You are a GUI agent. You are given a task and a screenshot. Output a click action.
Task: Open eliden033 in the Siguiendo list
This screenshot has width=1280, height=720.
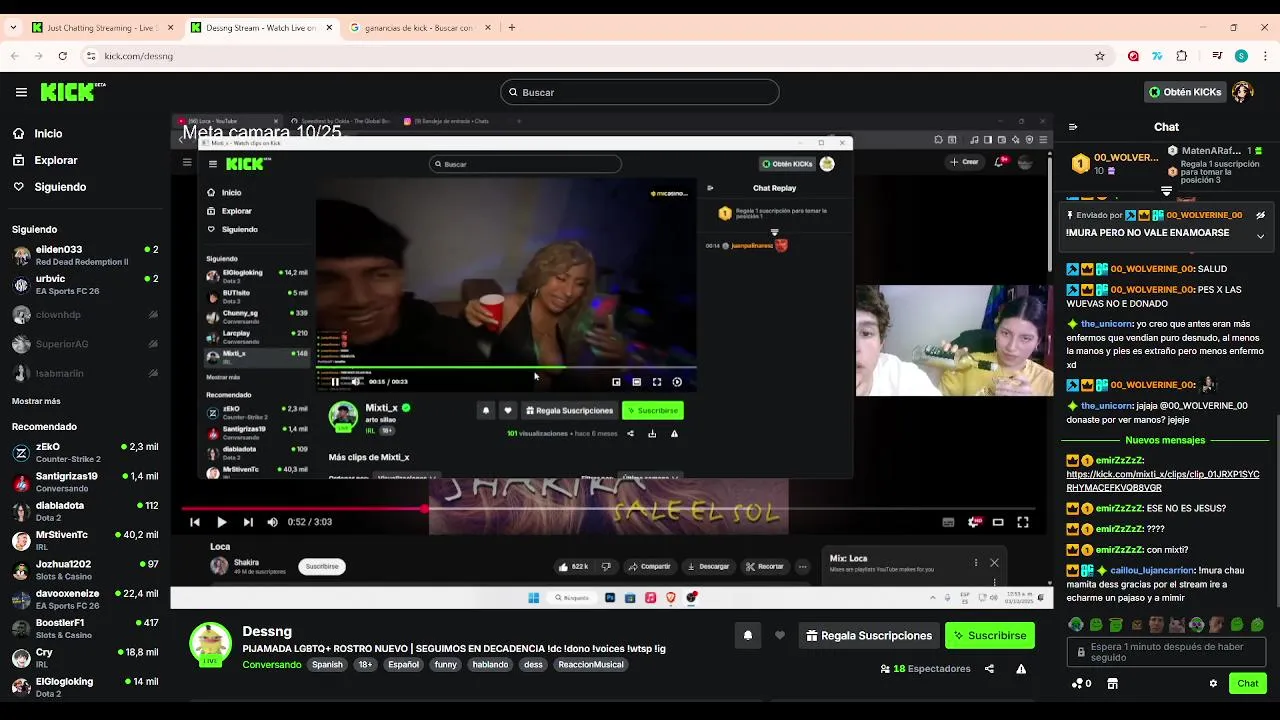click(84, 255)
